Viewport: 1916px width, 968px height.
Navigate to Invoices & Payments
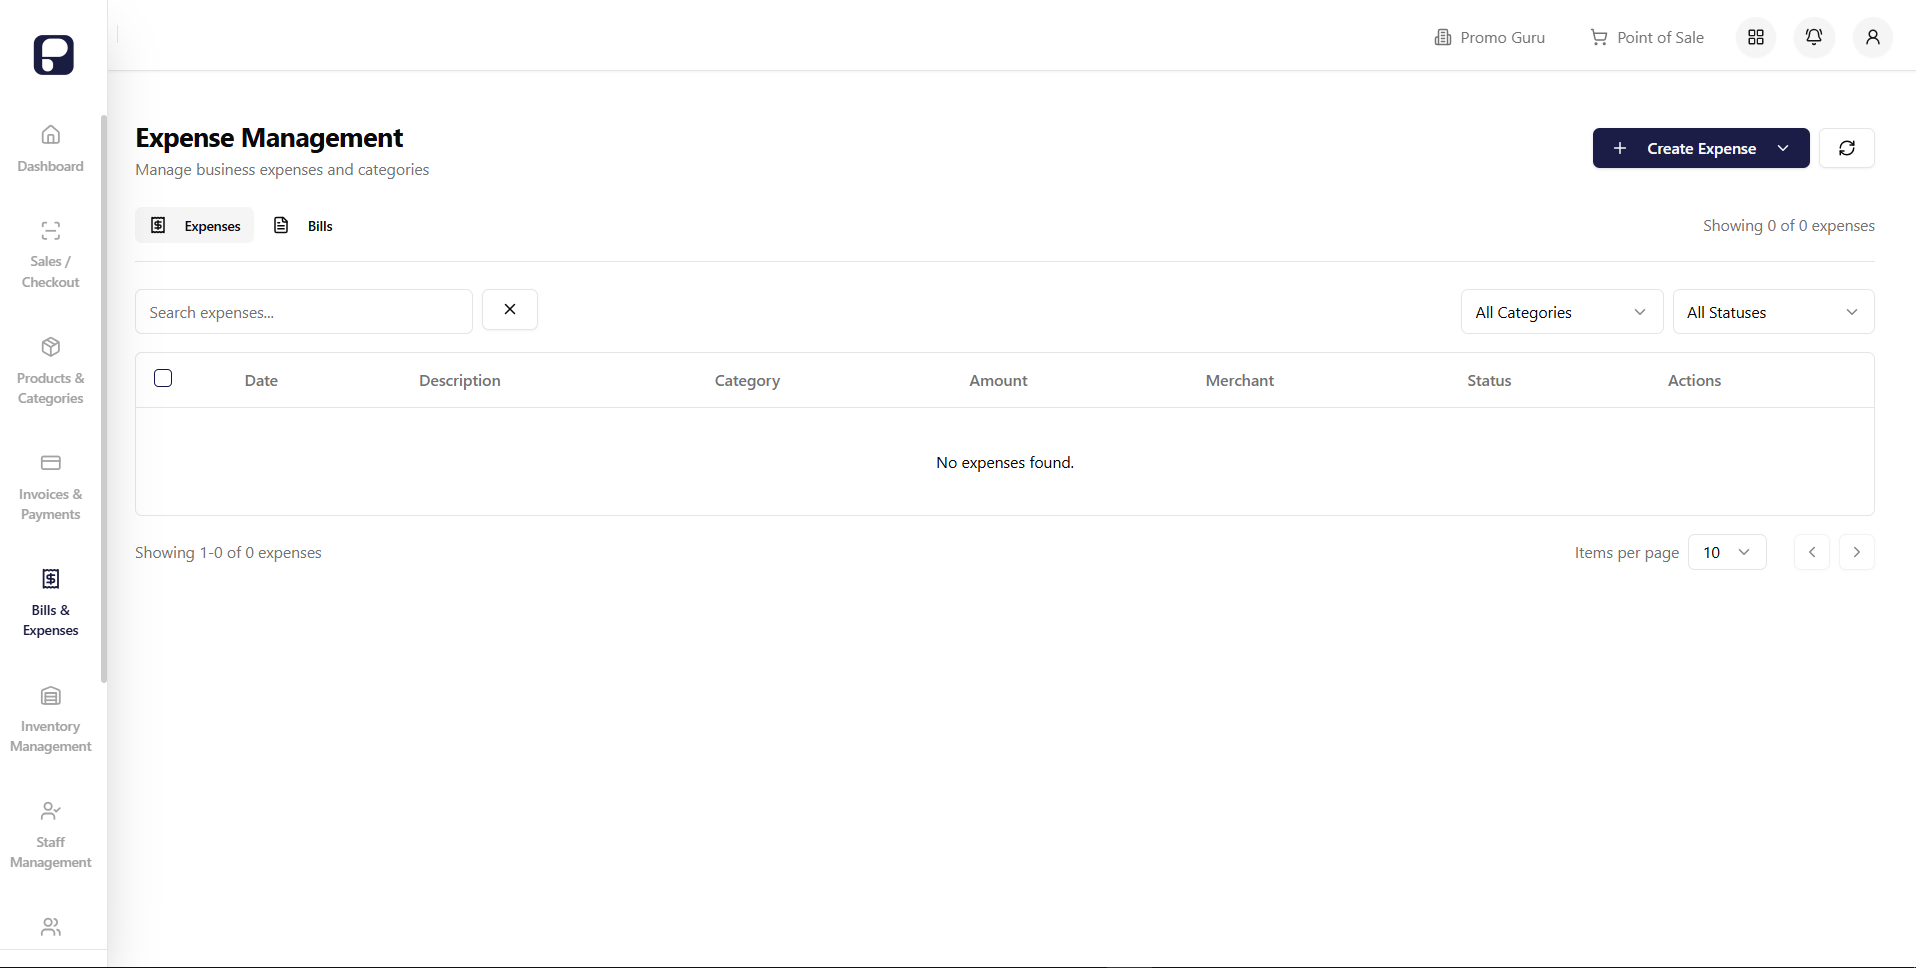click(50, 487)
